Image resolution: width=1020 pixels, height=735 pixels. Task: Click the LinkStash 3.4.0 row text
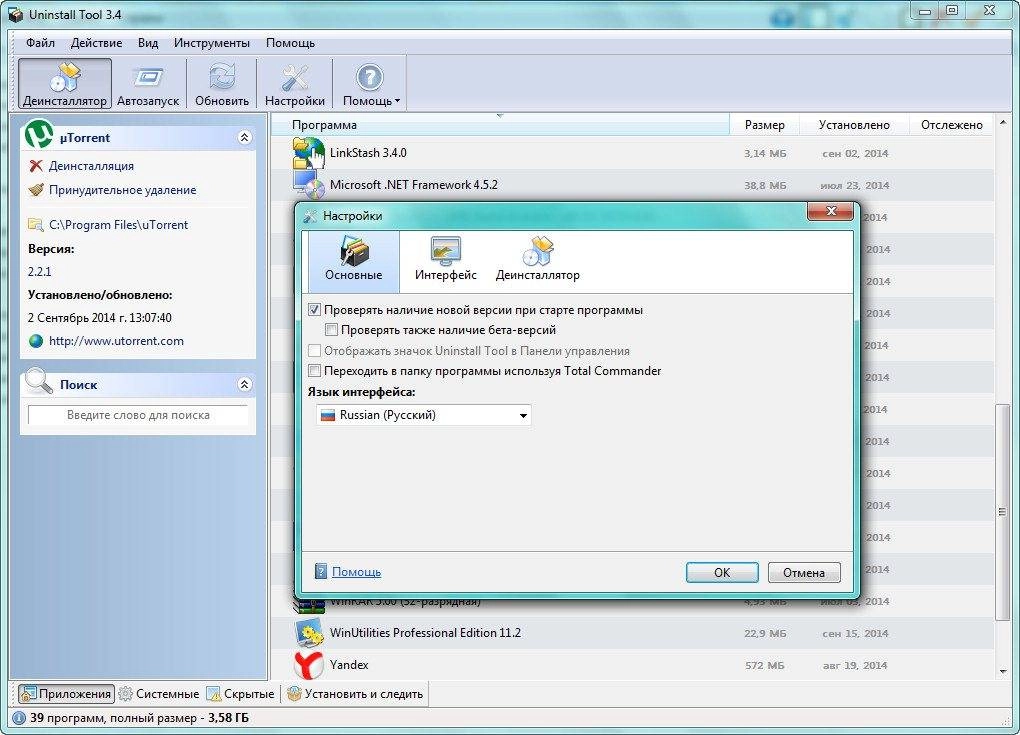[368, 153]
